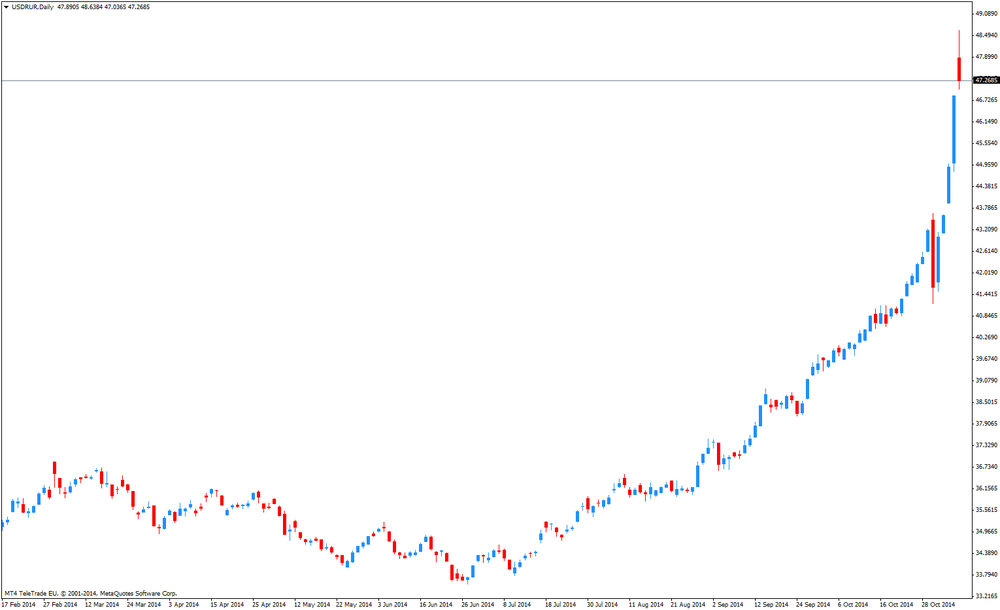Click date label 2 Sep 2014
1000x610 pixels.
[x=728, y=604]
